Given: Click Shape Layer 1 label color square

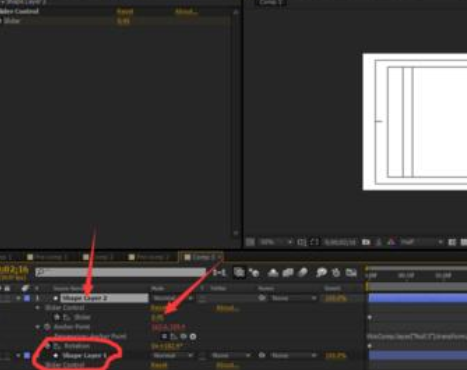Looking at the screenshot, I should 27,356.
